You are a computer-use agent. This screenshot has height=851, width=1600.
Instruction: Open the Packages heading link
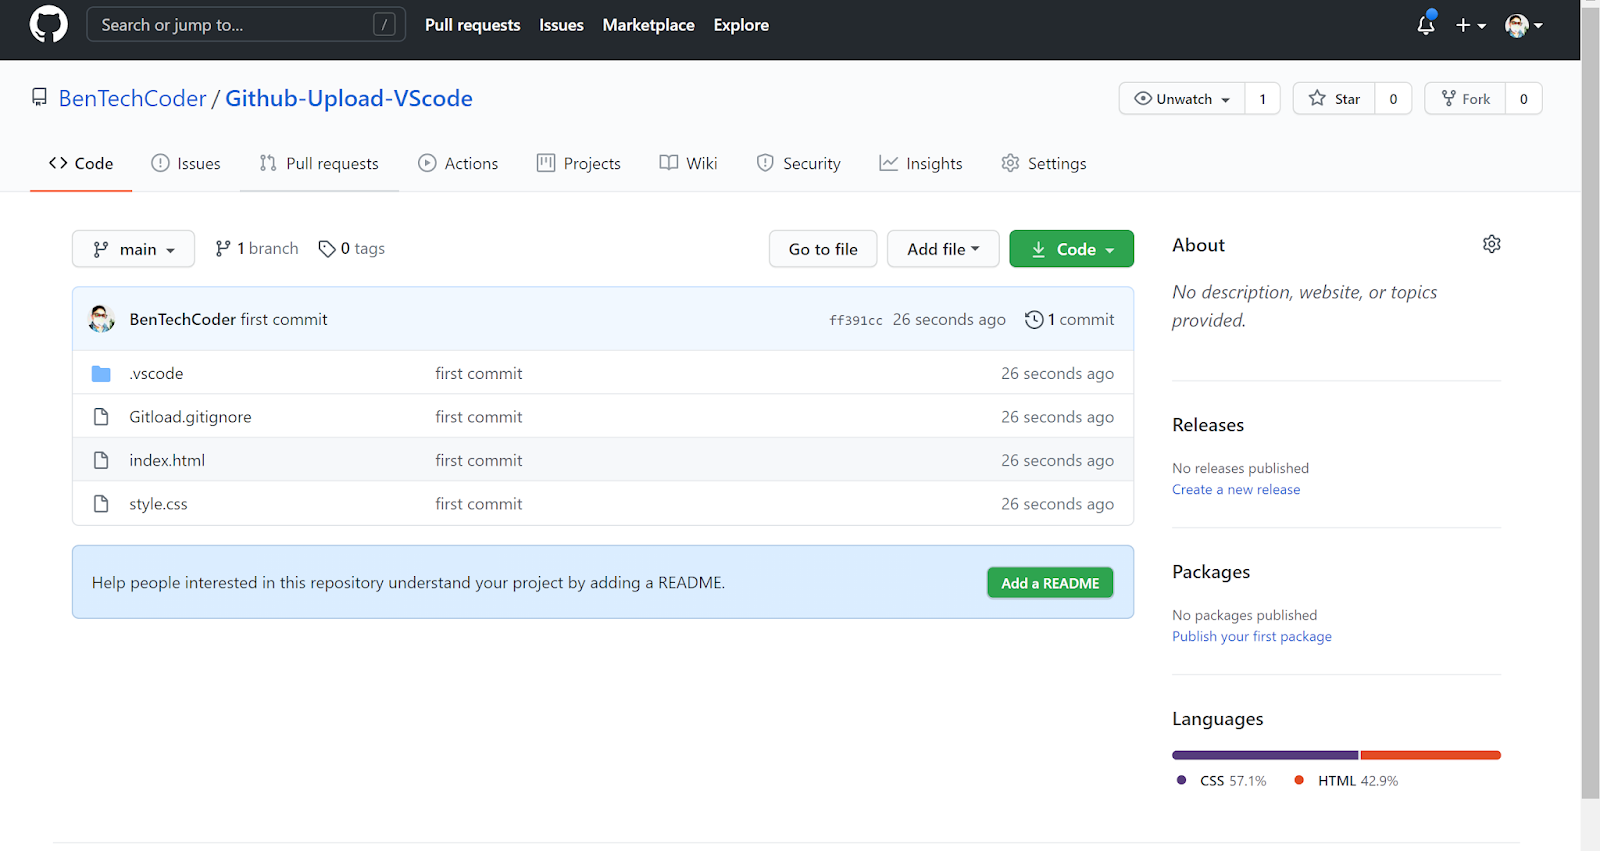(x=1211, y=572)
